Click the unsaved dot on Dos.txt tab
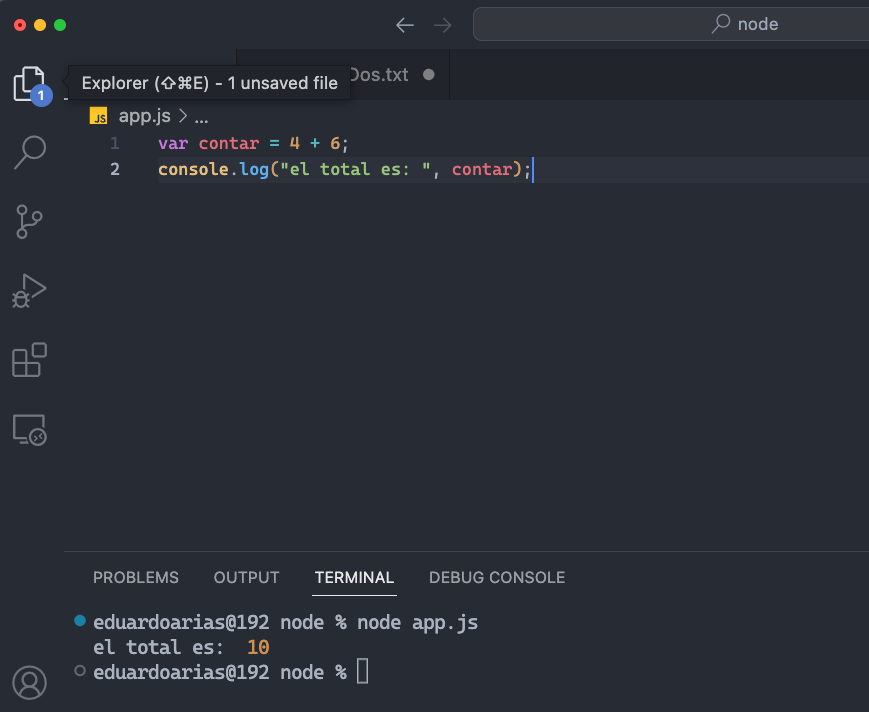869x712 pixels. click(x=428, y=75)
